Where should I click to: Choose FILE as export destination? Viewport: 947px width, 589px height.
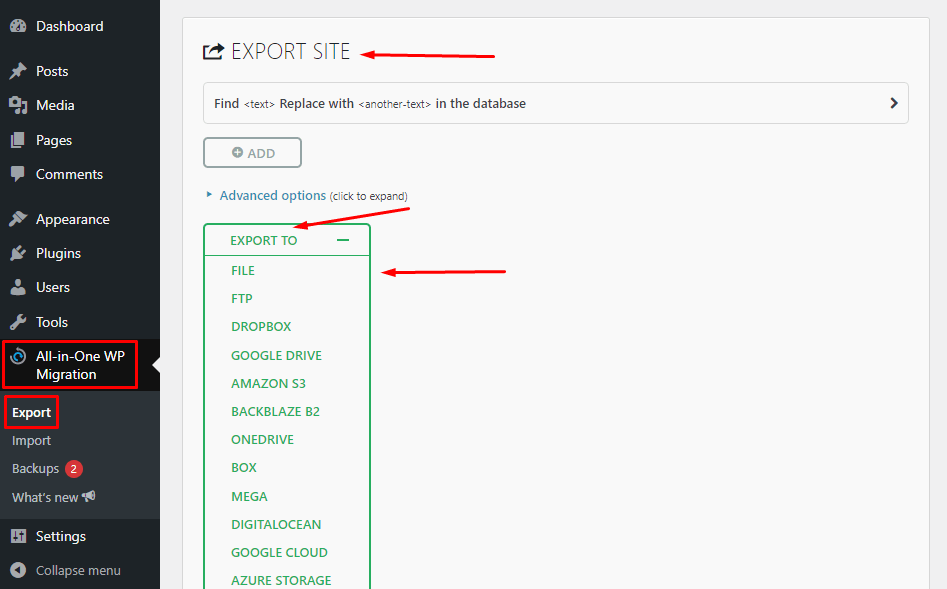tap(243, 271)
